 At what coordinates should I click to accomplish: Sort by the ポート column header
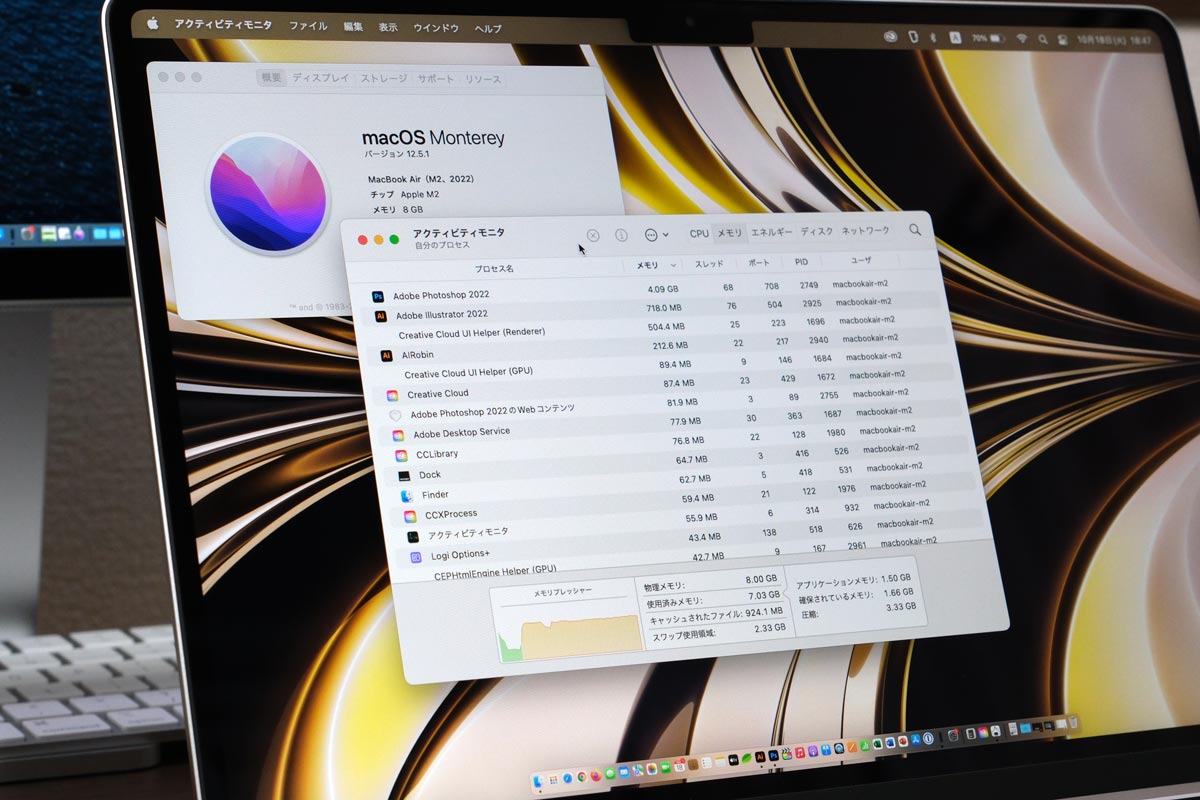[758, 263]
